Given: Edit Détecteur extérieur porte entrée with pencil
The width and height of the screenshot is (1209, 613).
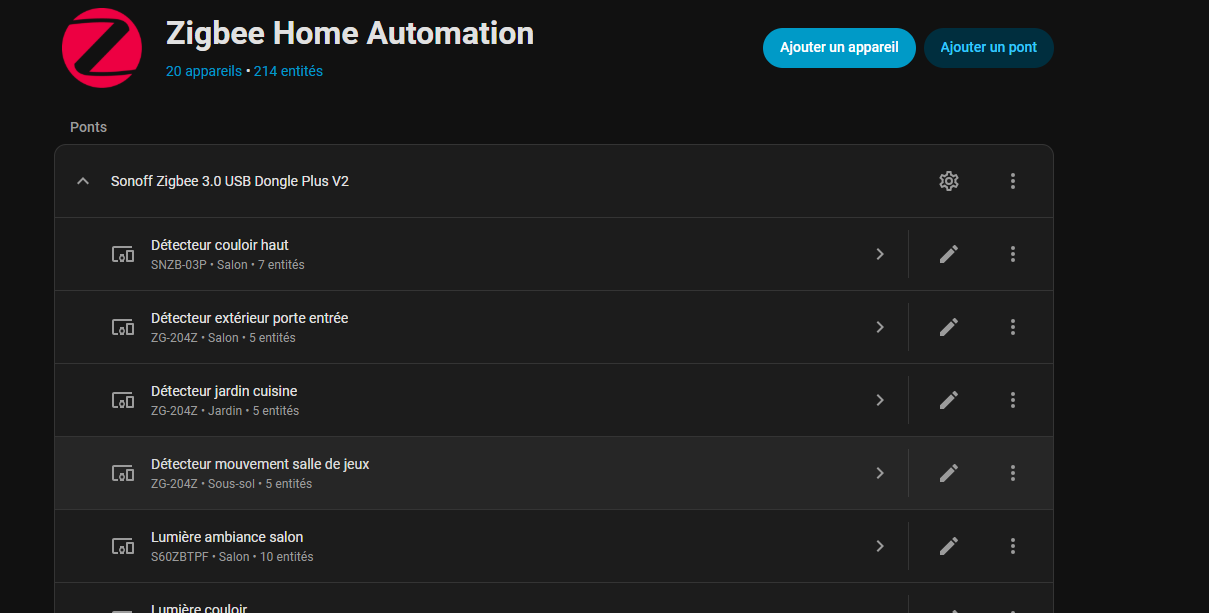Looking at the screenshot, I should click(949, 327).
